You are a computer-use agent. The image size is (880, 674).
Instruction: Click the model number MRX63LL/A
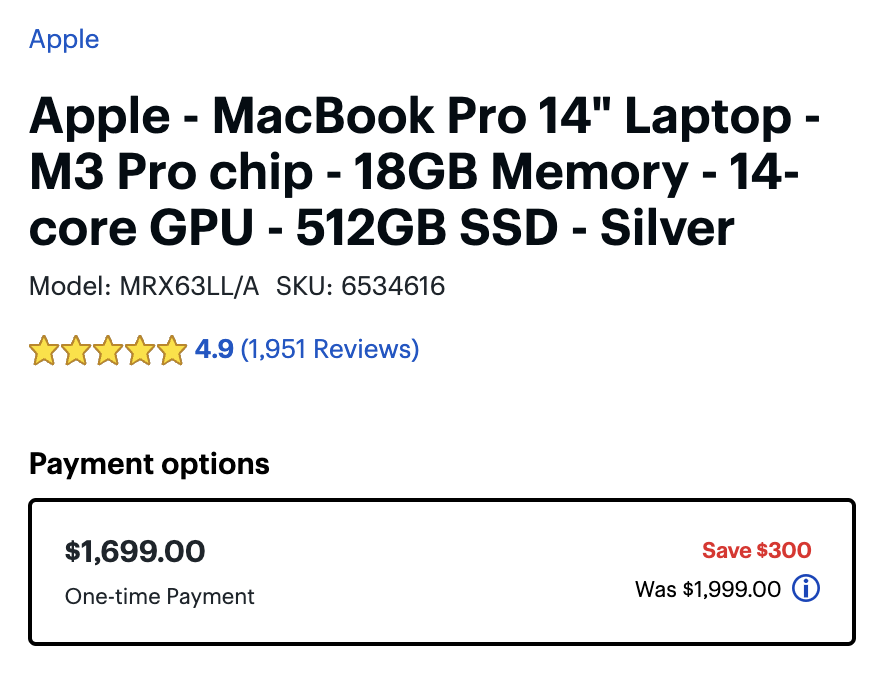[189, 286]
